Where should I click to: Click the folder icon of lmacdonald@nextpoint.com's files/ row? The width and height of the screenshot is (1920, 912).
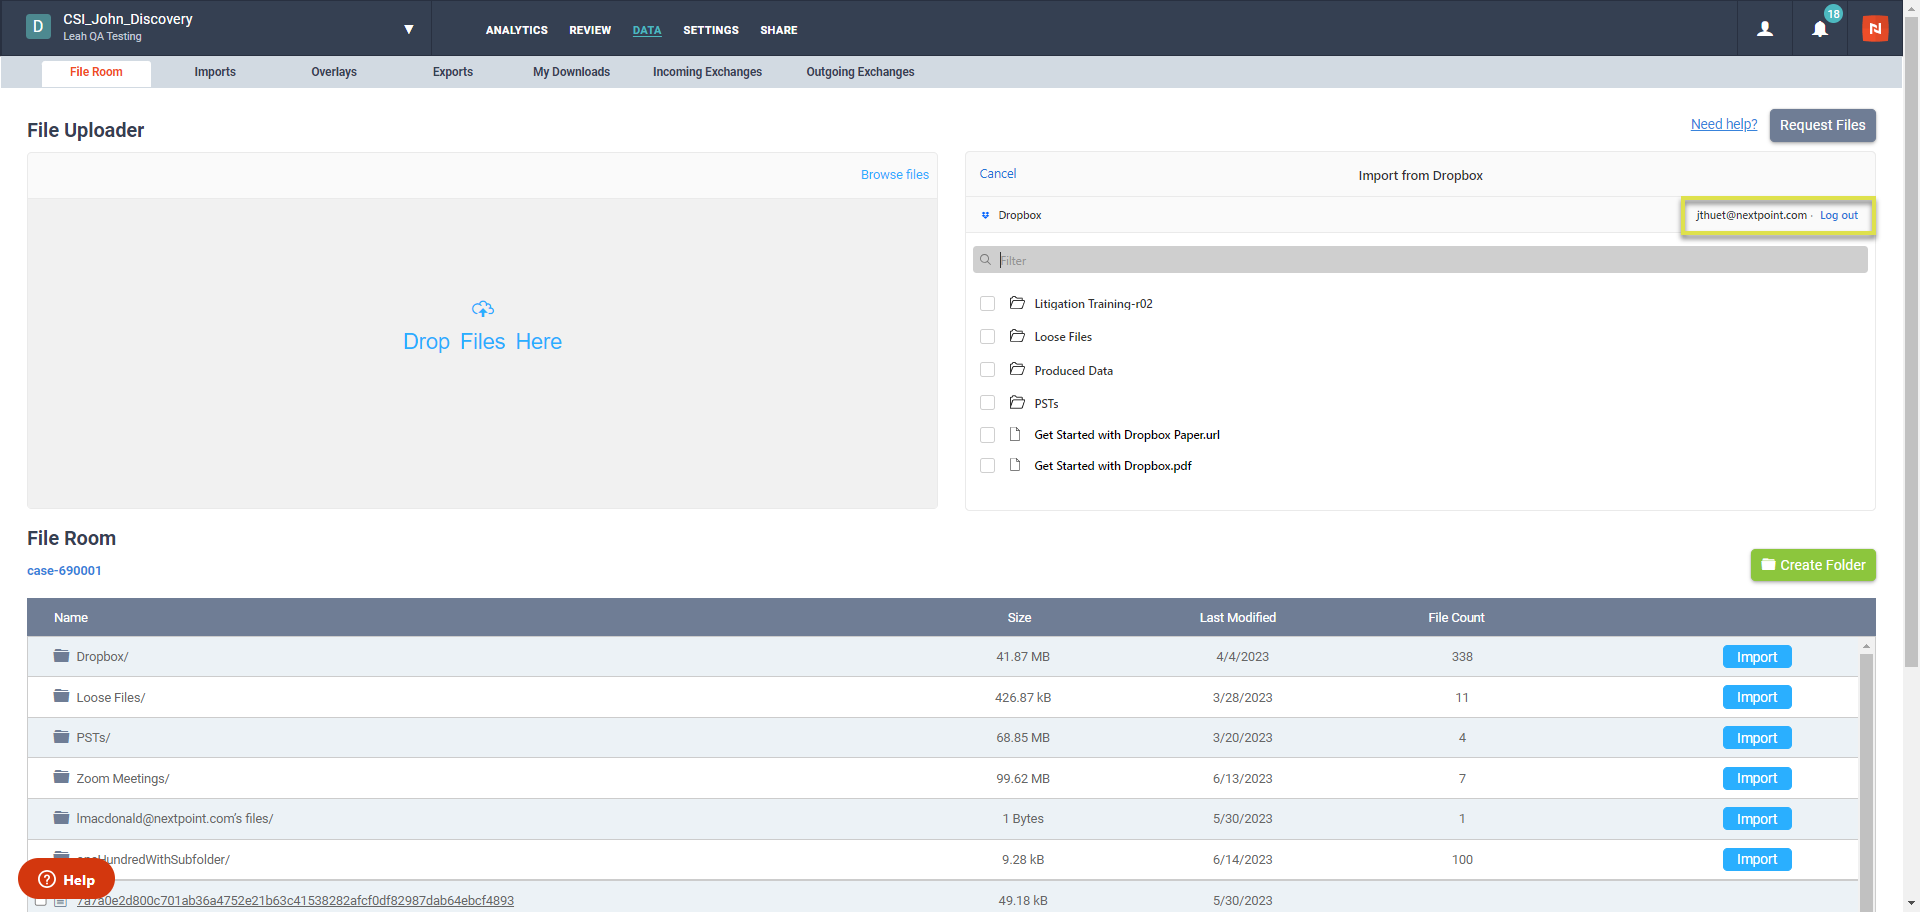click(61, 818)
